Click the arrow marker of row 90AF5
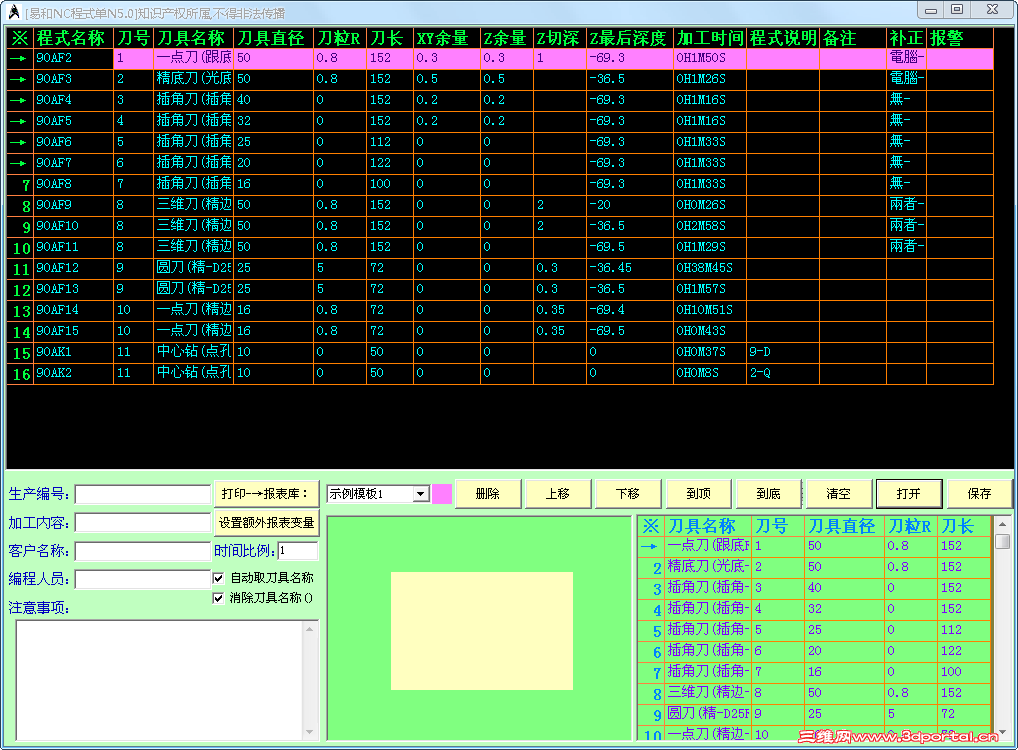This screenshot has width=1018, height=750. [20, 121]
